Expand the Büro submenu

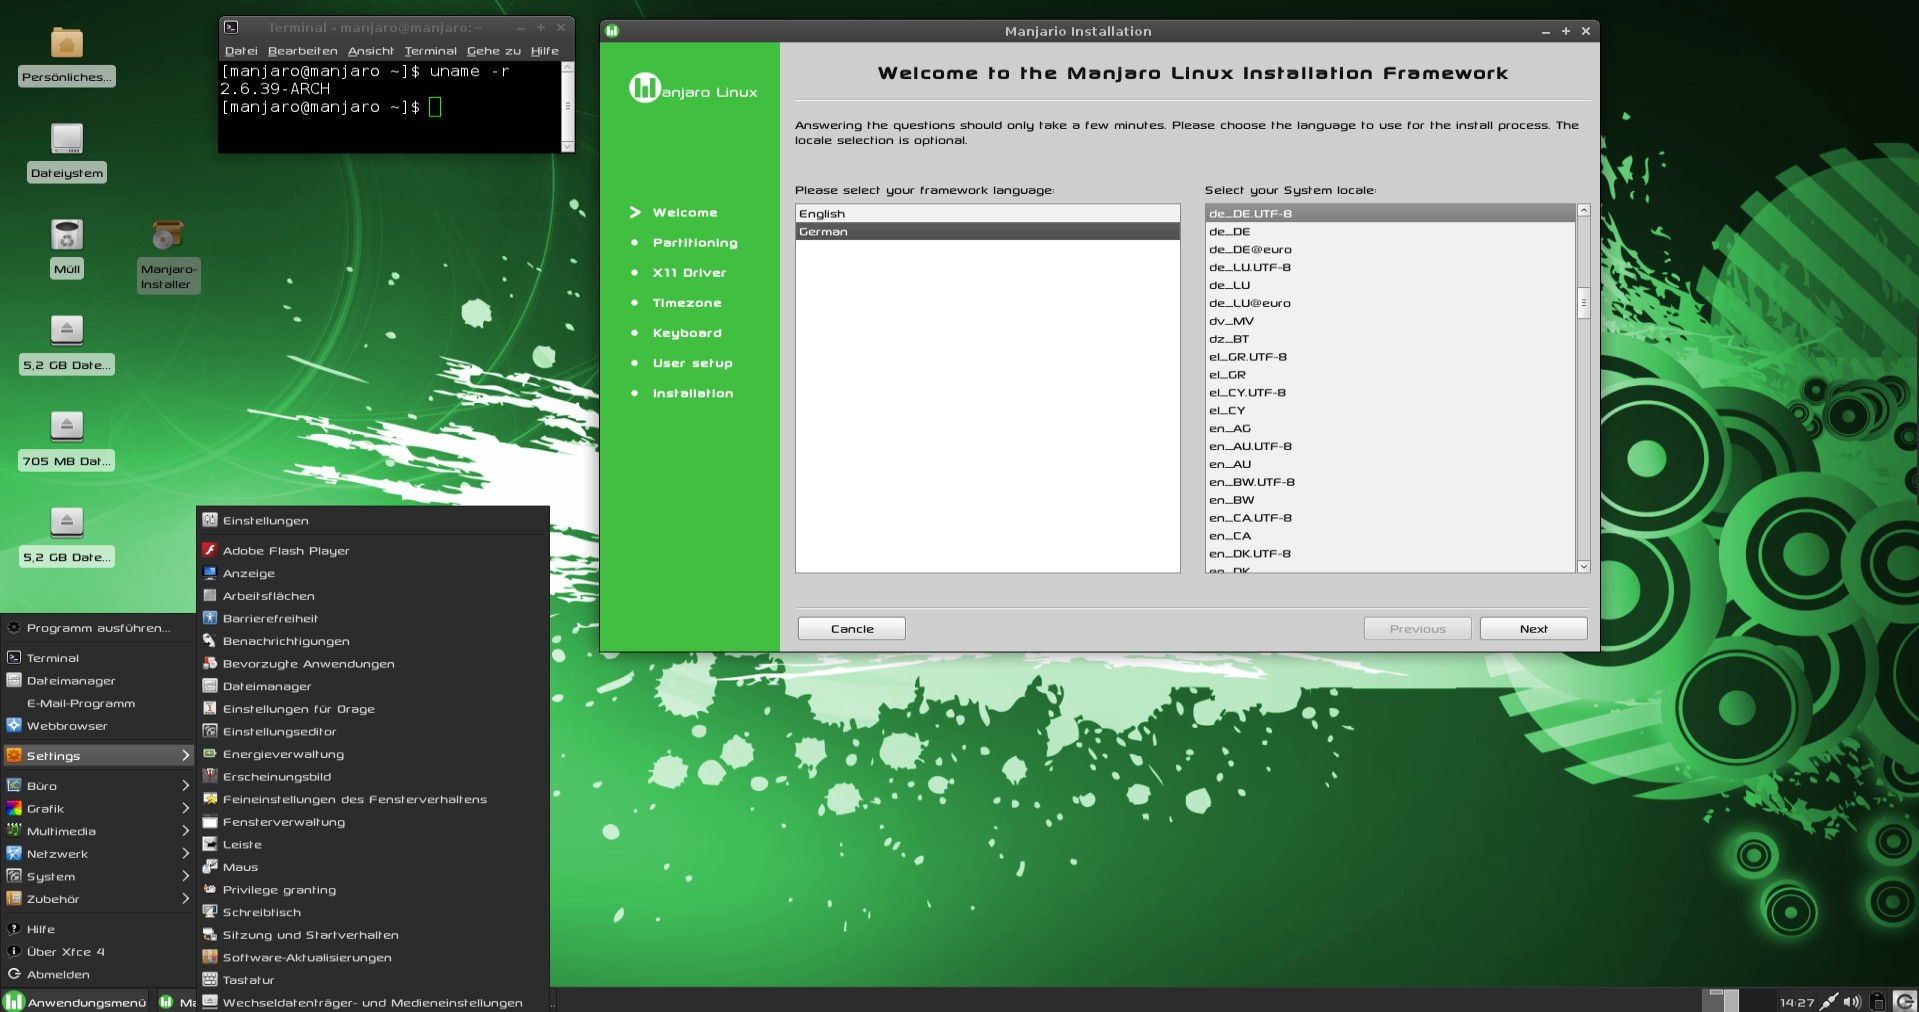(x=97, y=786)
